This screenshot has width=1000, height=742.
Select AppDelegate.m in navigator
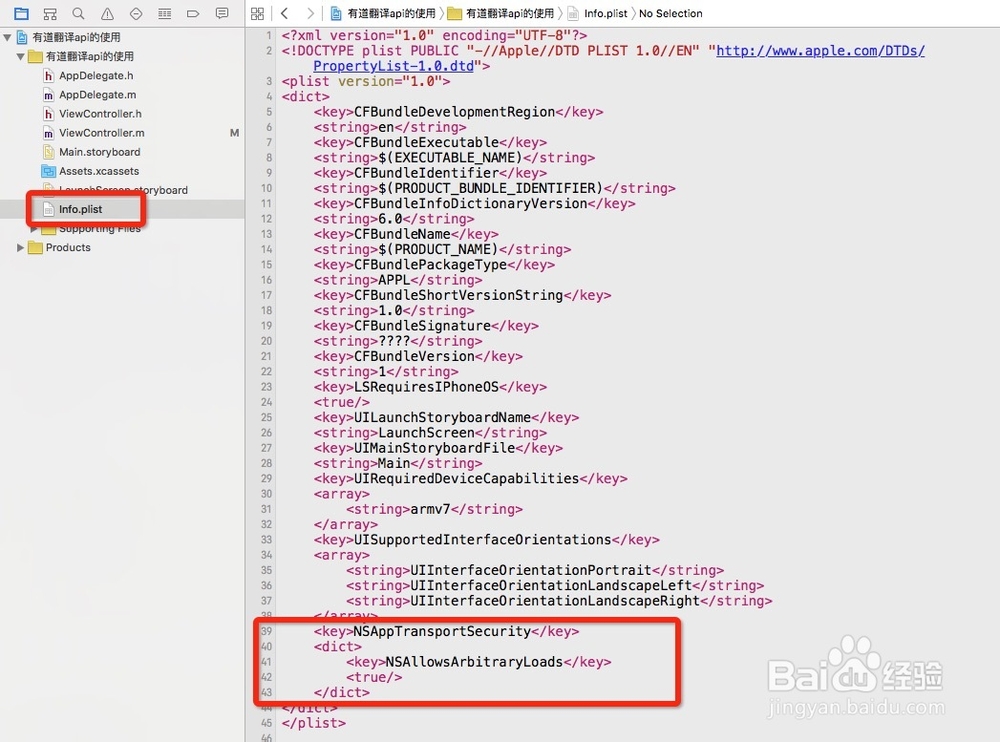pyautogui.click(x=98, y=94)
